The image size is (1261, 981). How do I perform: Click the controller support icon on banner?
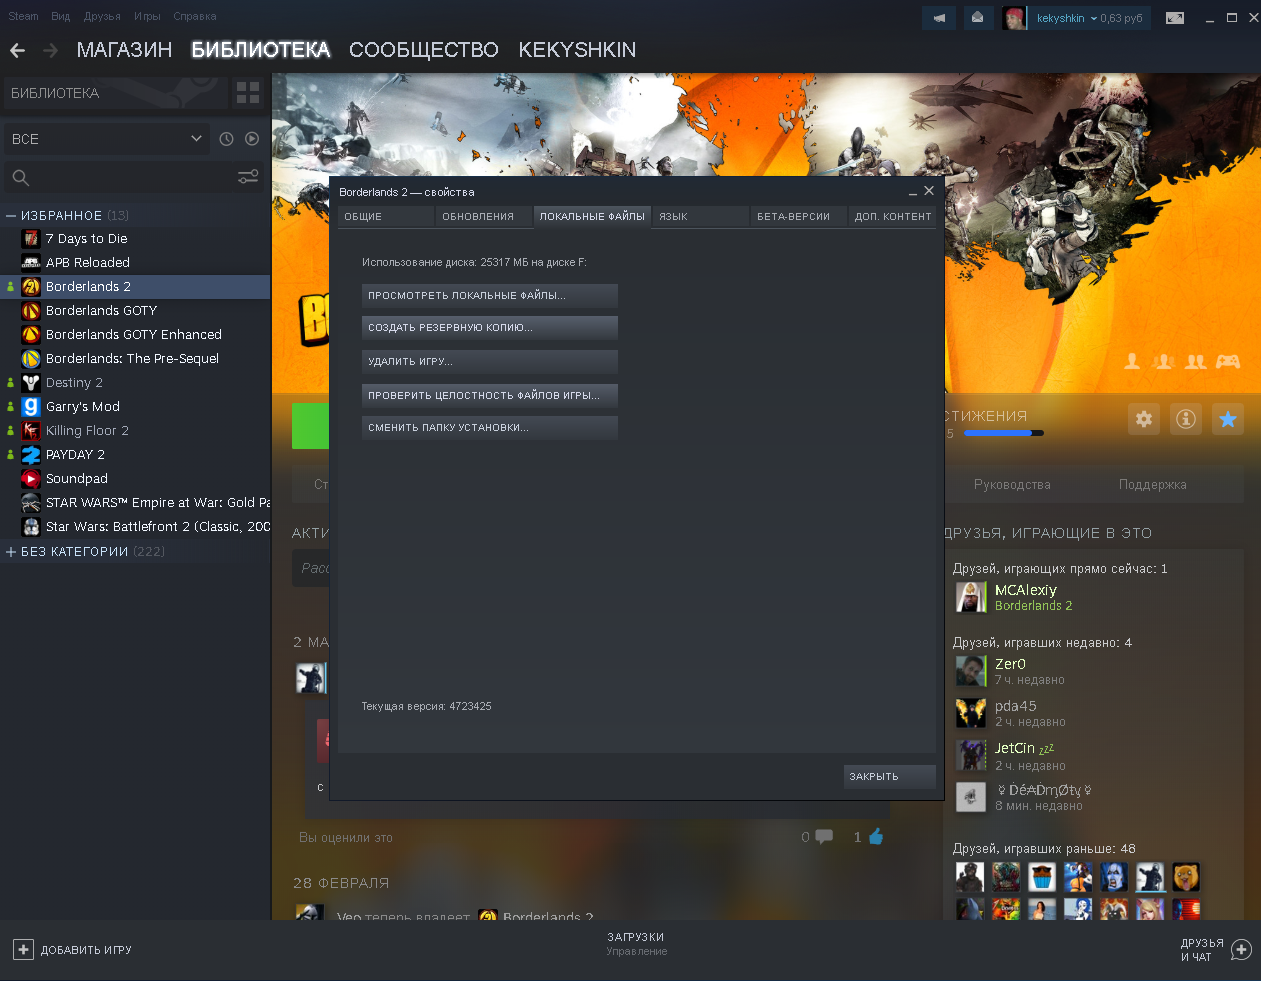point(1228,361)
